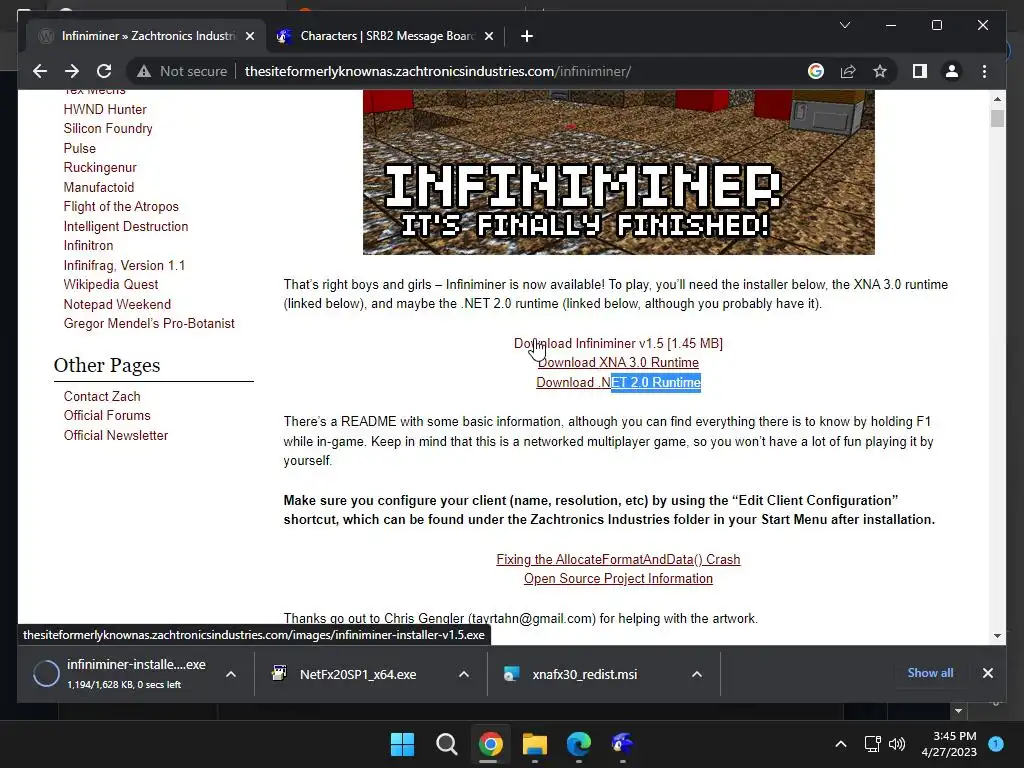The height and width of the screenshot is (768, 1024).
Task: Open the tab search dropdown arrow
Action: [x=844, y=25]
